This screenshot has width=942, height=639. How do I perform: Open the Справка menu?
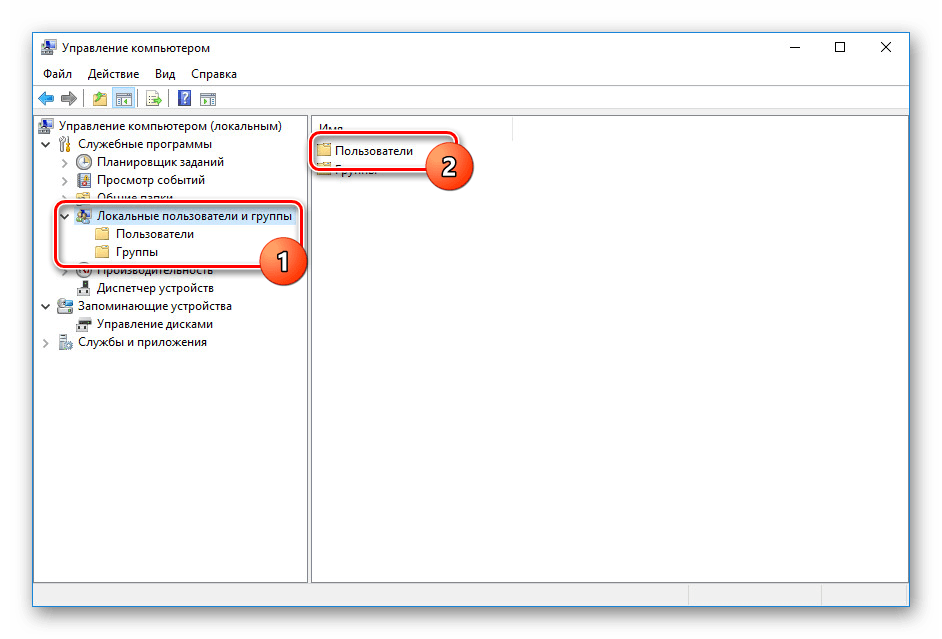tap(214, 74)
